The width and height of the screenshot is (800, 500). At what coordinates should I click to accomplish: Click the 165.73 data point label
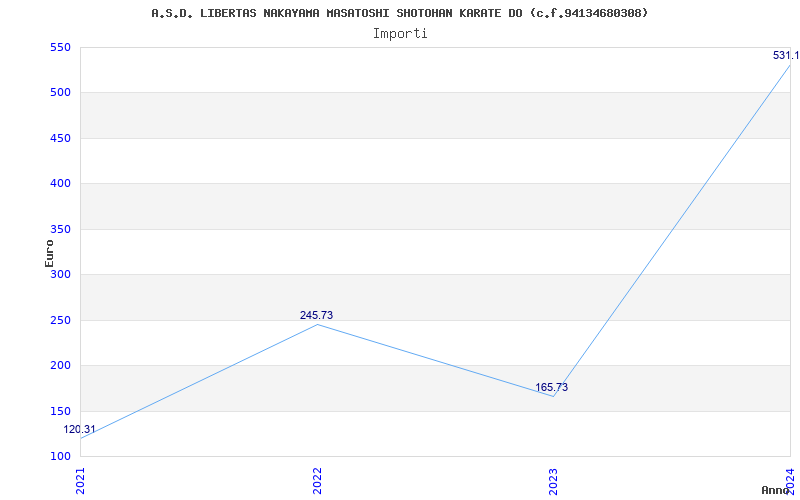point(552,387)
